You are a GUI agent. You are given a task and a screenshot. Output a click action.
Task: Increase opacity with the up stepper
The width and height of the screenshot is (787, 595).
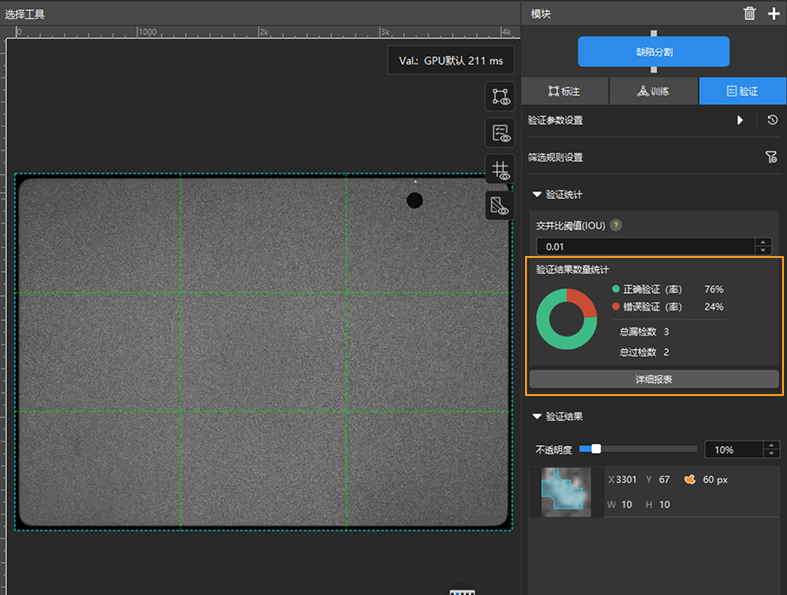771,445
